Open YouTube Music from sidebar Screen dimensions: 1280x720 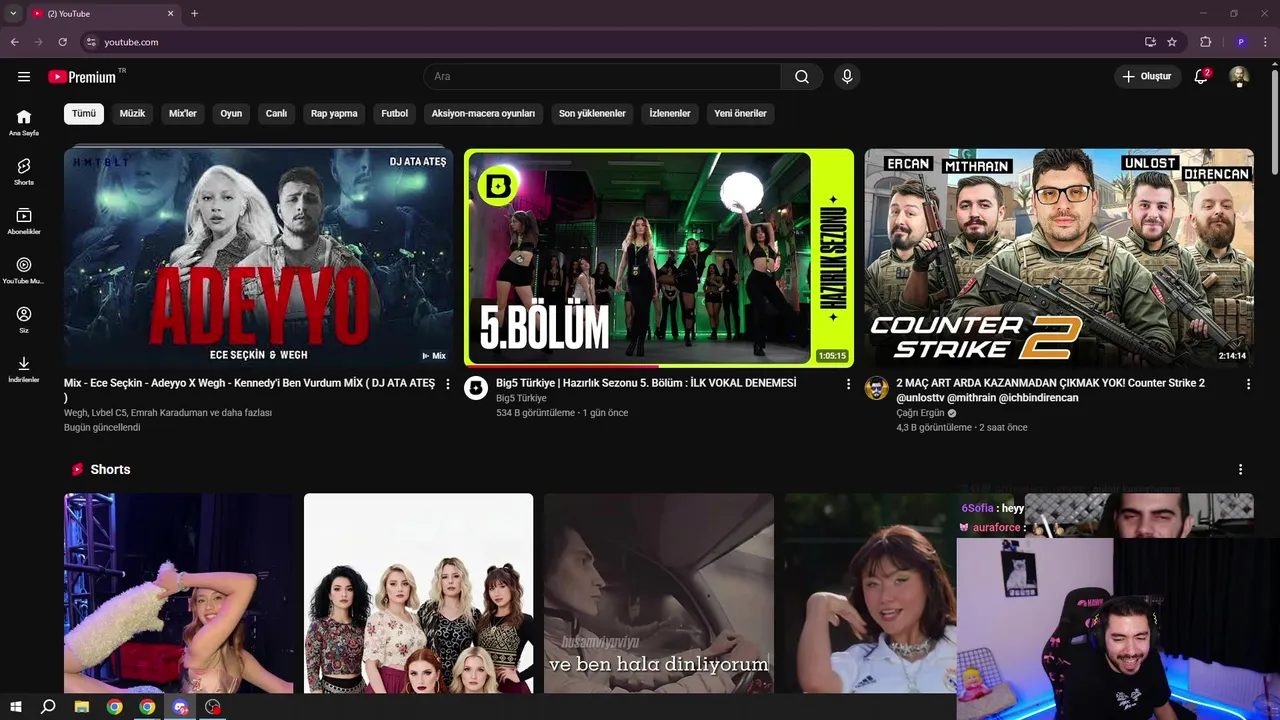coord(24,271)
